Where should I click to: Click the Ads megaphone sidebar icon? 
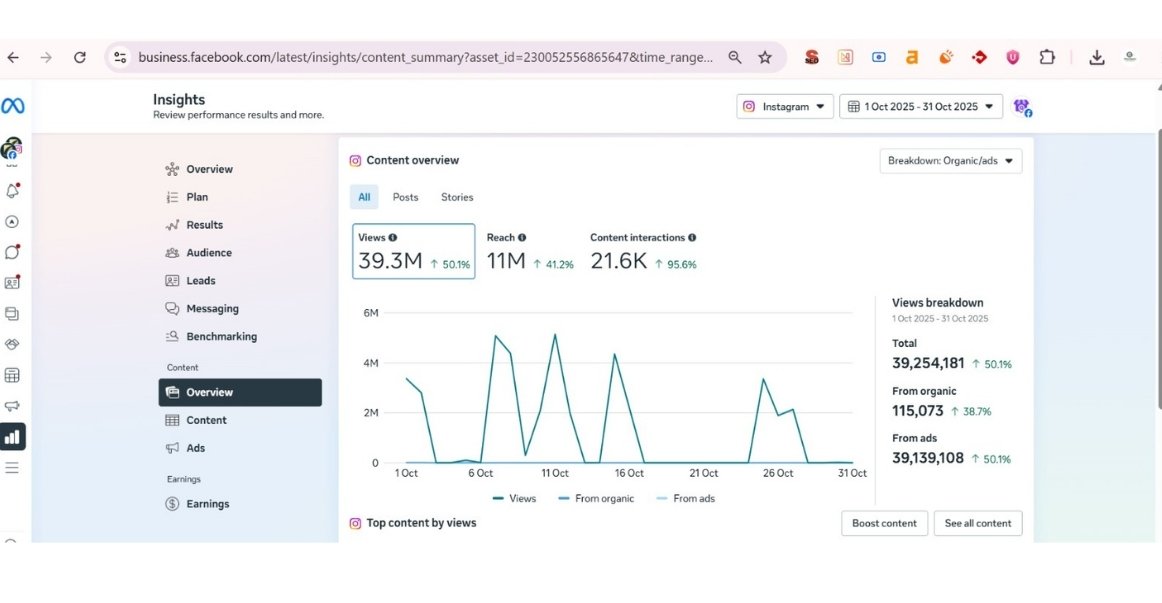tap(12, 406)
